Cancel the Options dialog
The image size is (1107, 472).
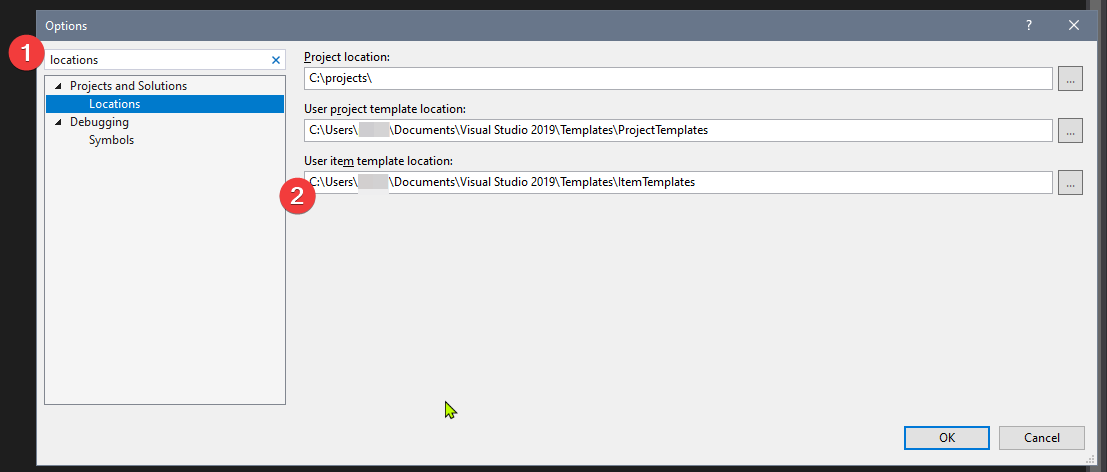pyautogui.click(x=1042, y=437)
